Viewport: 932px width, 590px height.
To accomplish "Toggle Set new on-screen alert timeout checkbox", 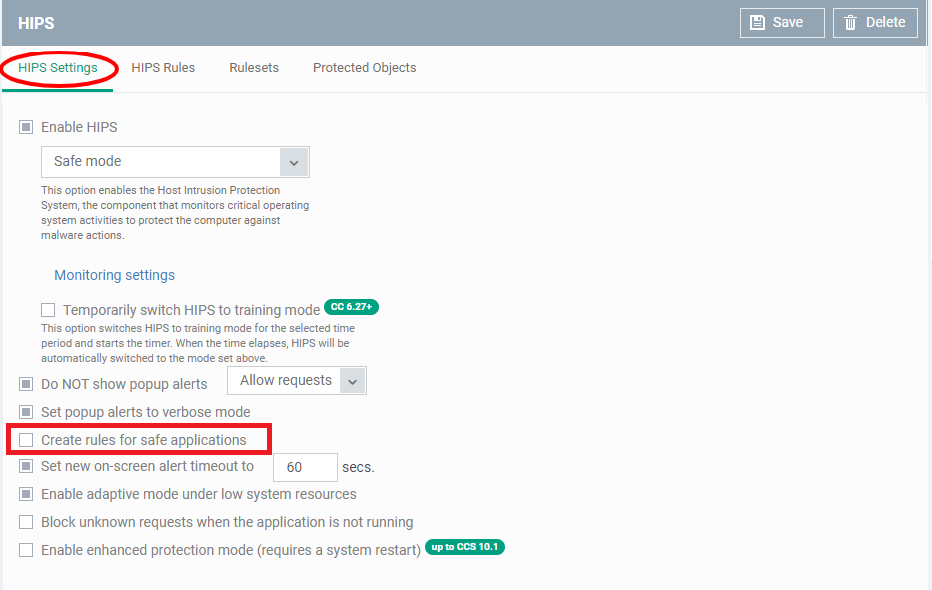I will 27,466.
